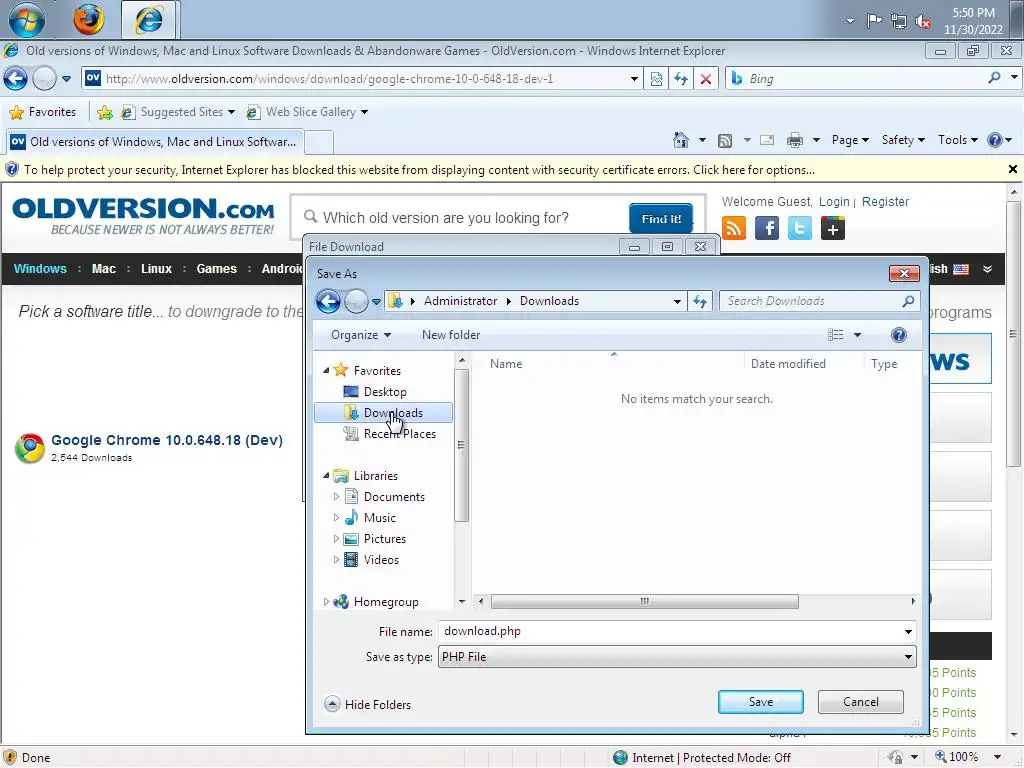Image resolution: width=1024 pixels, height=768 pixels.
Task: Add to Favorites bar star icon
Action: click(x=104, y=112)
